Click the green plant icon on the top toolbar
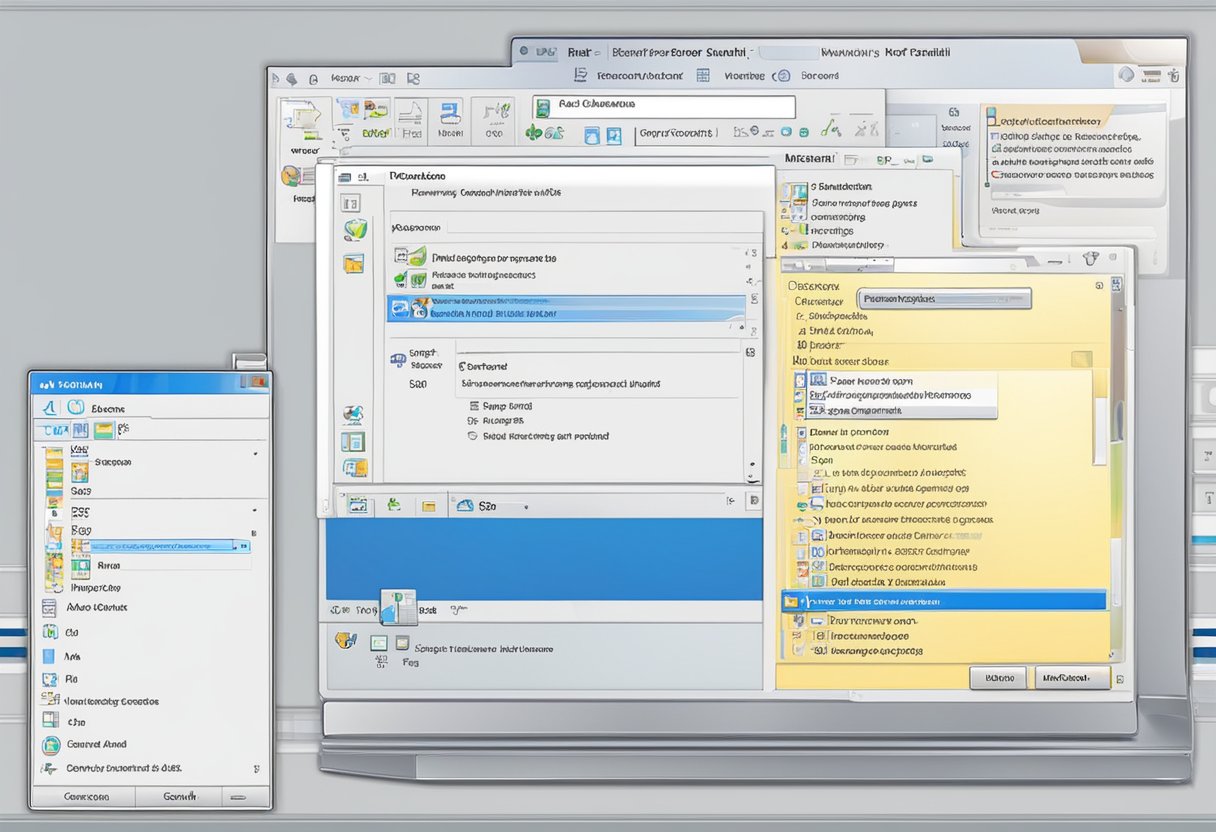 pos(534,133)
